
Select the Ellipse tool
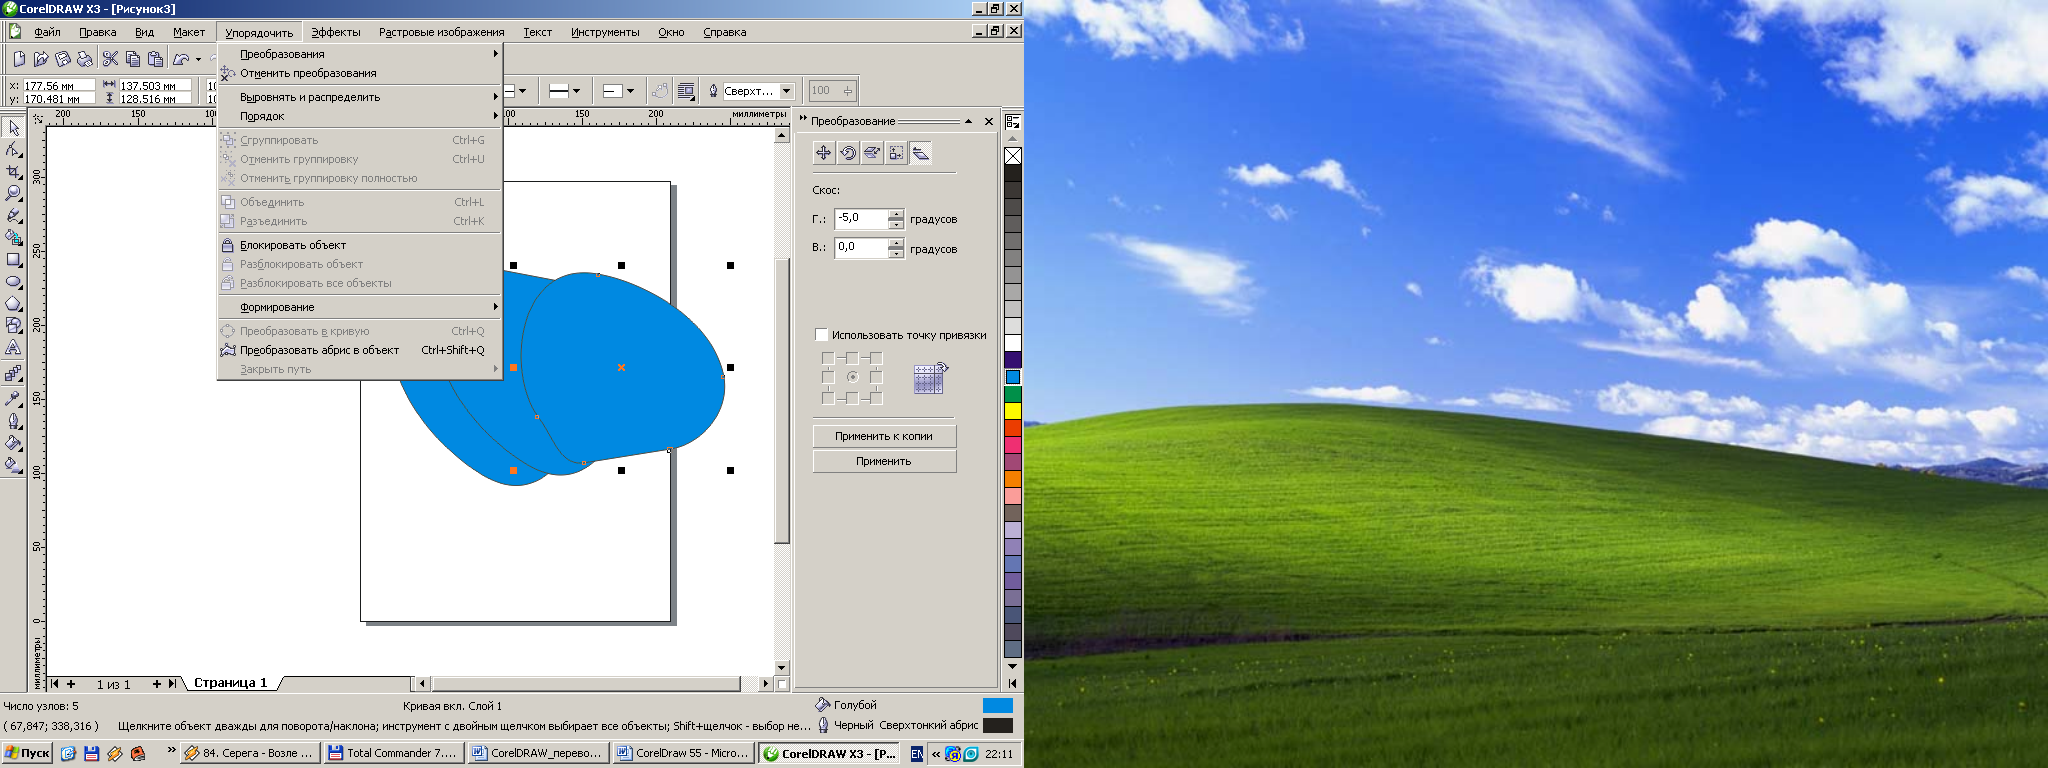13,282
